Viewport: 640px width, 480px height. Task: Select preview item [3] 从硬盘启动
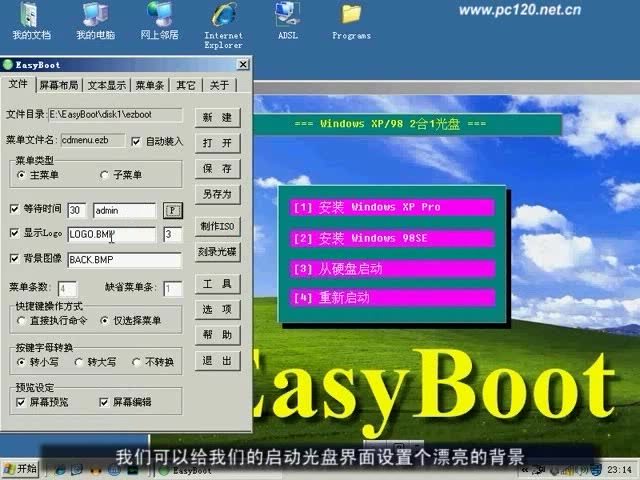(x=392, y=269)
